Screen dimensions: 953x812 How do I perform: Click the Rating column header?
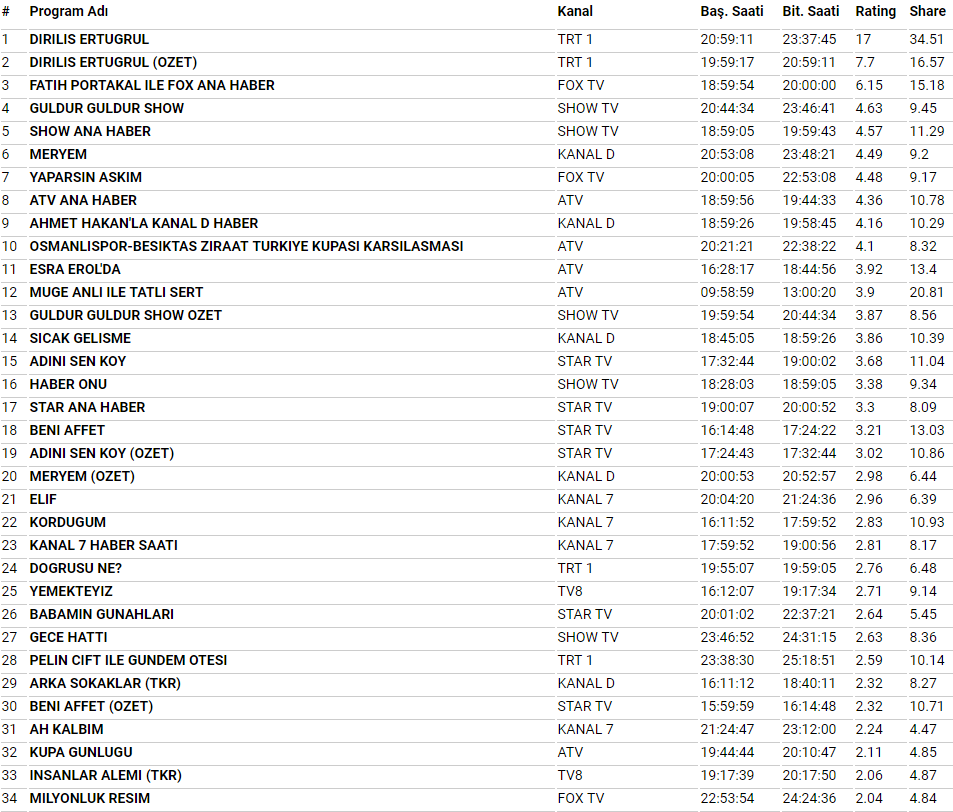pyautogui.click(x=875, y=11)
